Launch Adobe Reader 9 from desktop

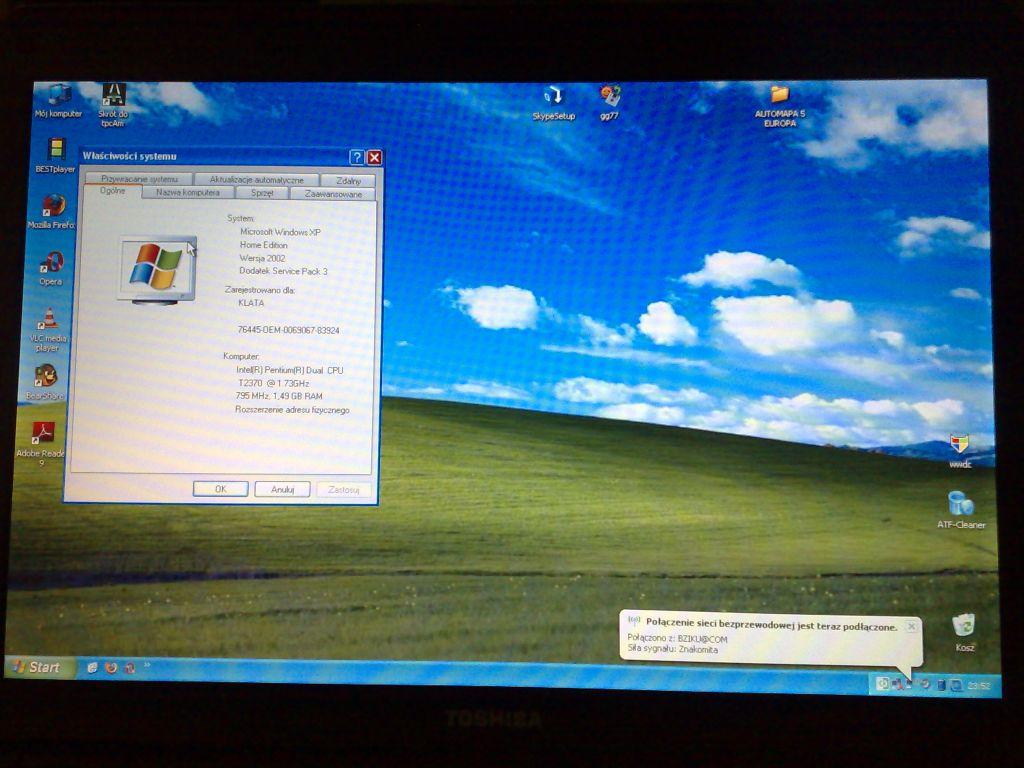(41, 443)
